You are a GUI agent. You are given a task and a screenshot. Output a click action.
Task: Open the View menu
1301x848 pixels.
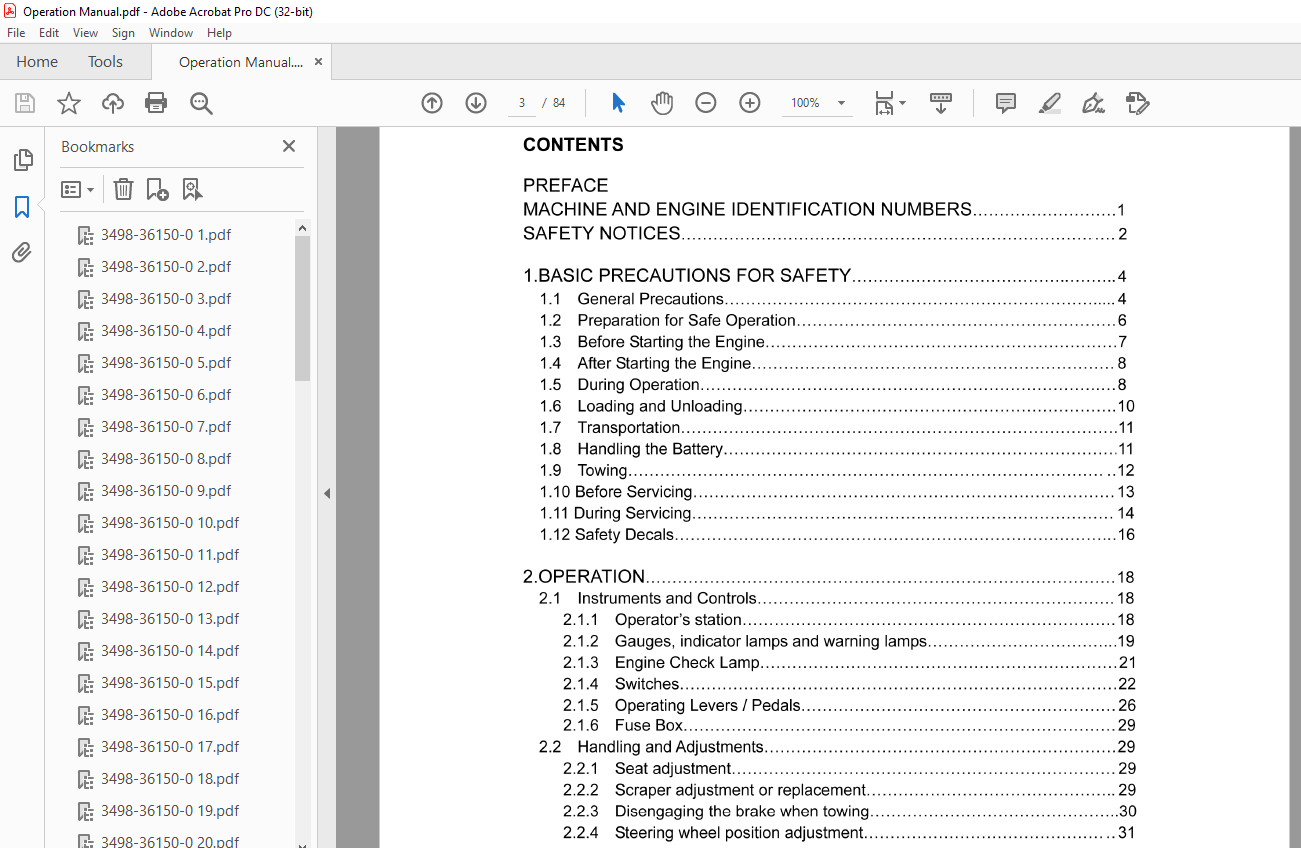[x=85, y=33]
